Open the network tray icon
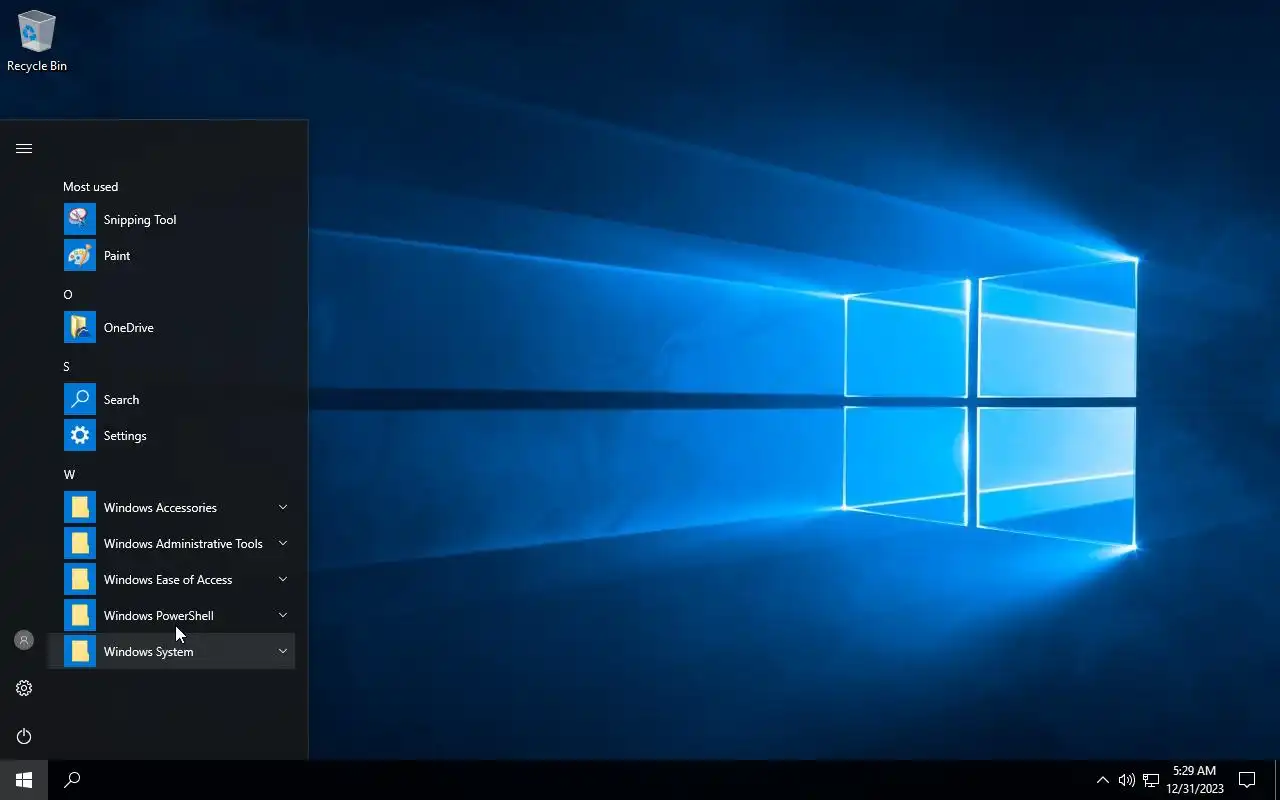The width and height of the screenshot is (1280, 800). pyautogui.click(x=1151, y=780)
